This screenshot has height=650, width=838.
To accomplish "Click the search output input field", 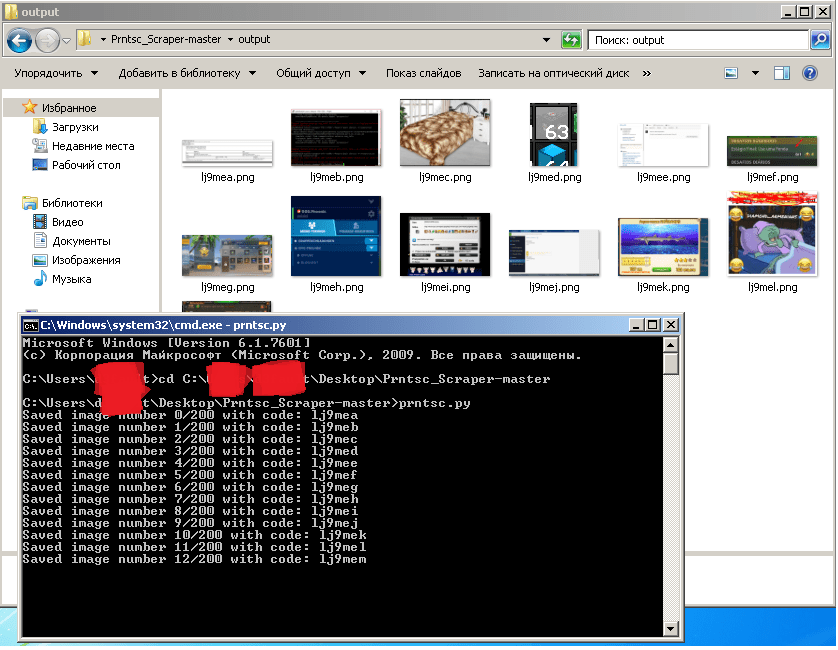I will pos(695,40).
